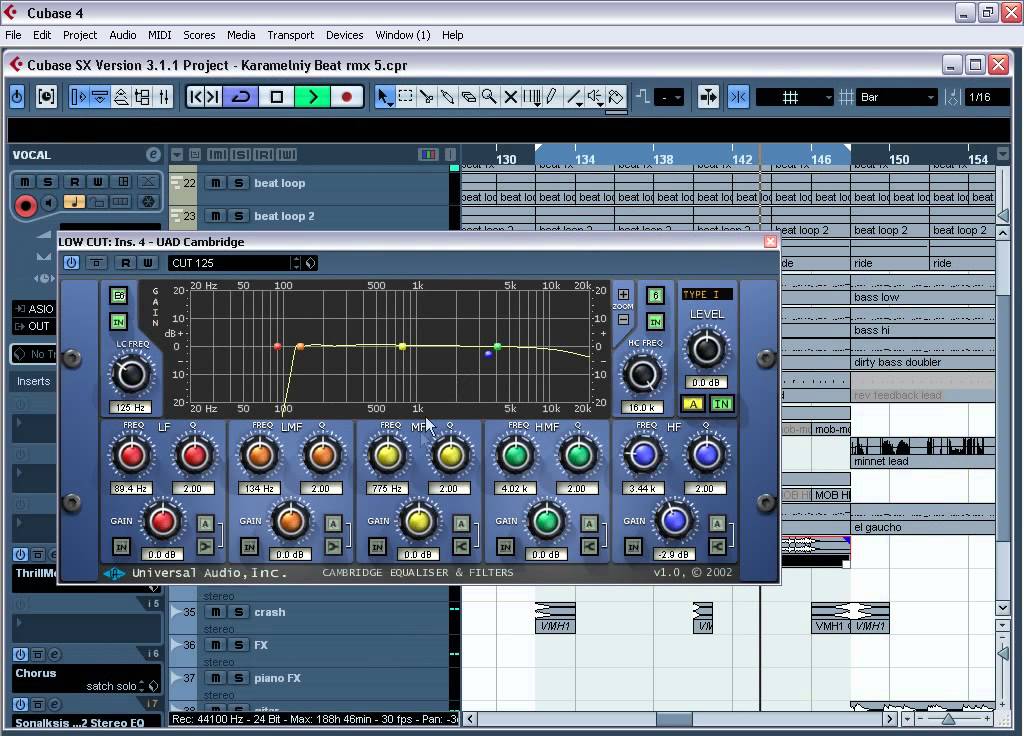Image resolution: width=1024 pixels, height=736 pixels.
Task: Select the Play speaker tool
Action: 595,97
